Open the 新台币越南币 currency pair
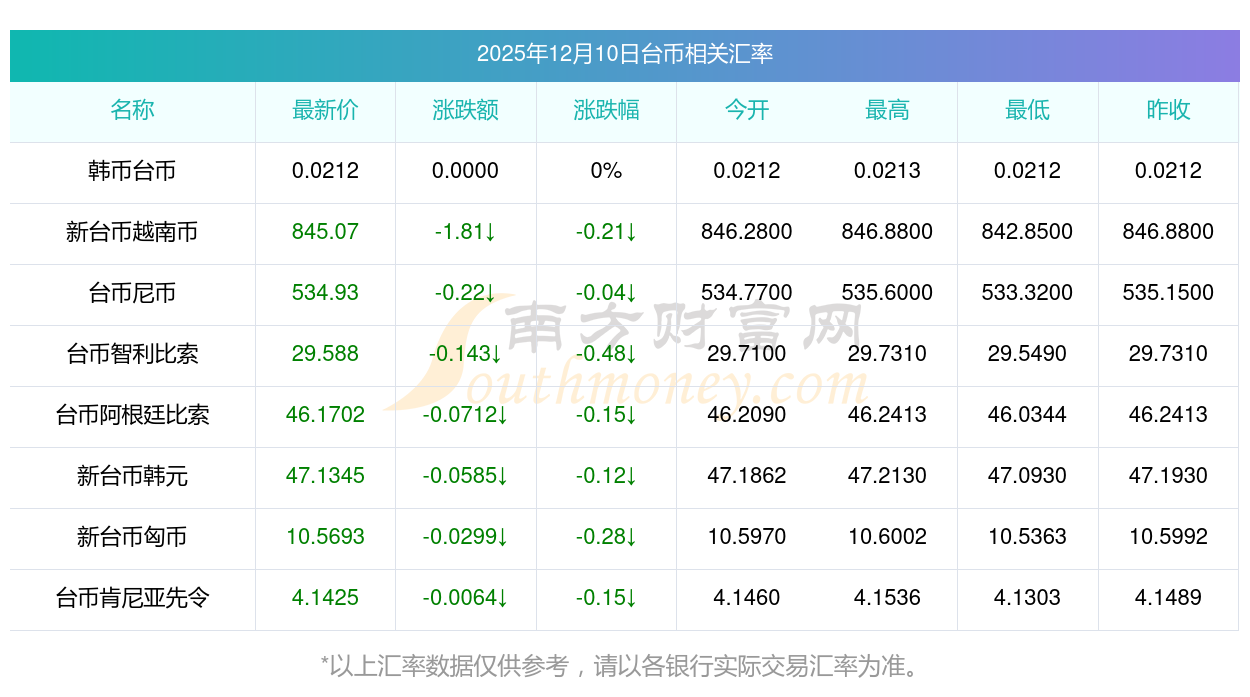Viewport: 1250px width, 697px height. tap(132, 232)
